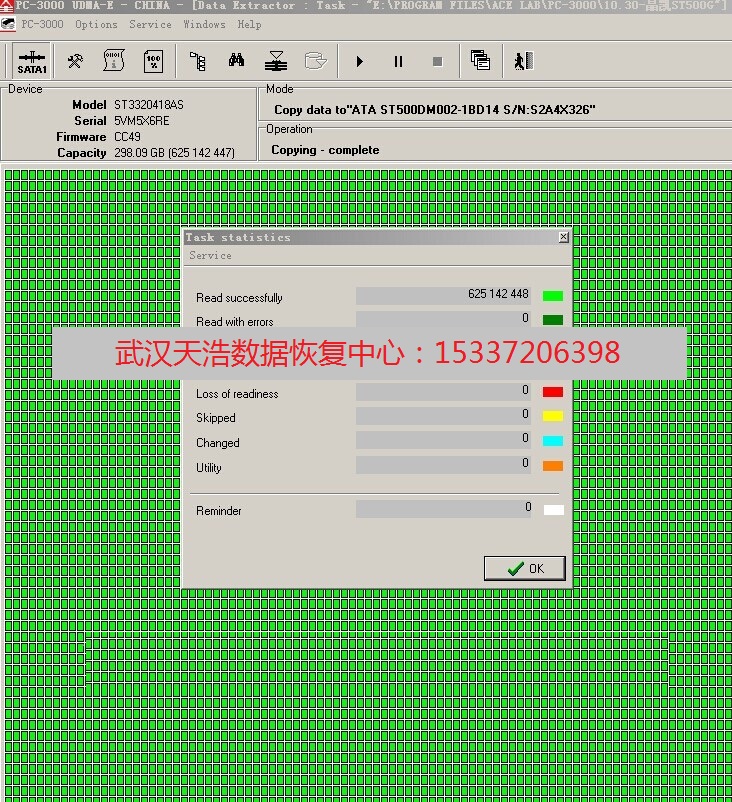
Task: Open the tree structure toolbar icon
Action: pos(197,62)
